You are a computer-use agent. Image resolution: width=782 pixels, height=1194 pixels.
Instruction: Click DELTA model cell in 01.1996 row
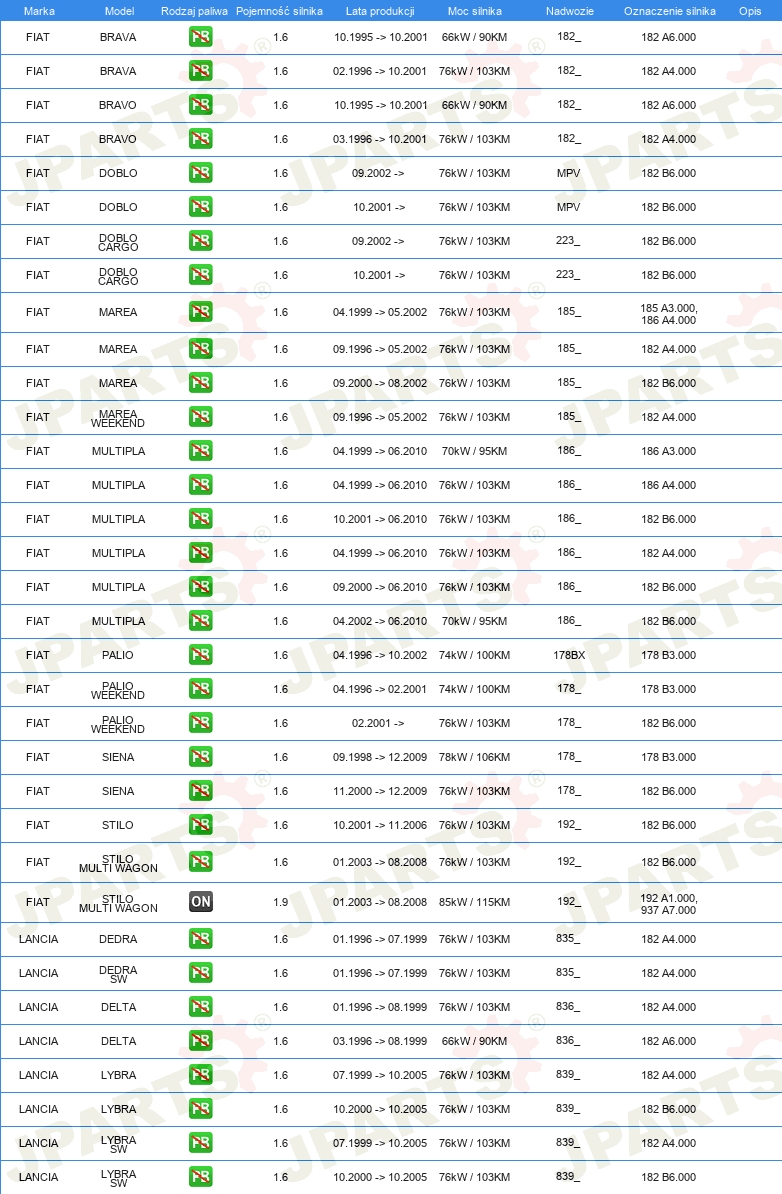pyautogui.click(x=118, y=1007)
